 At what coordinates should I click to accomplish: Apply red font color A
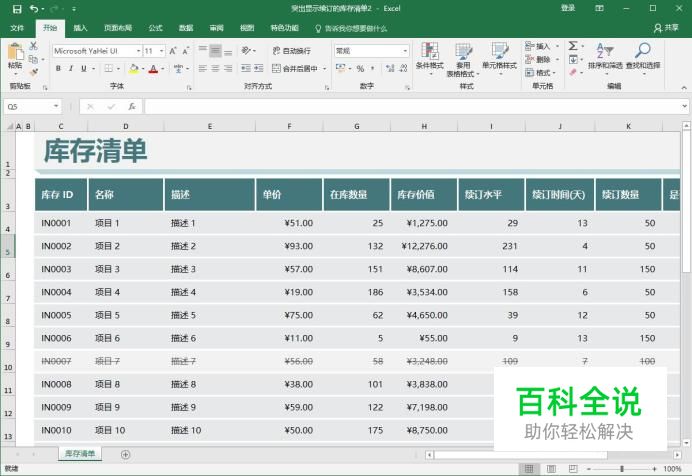point(153,68)
